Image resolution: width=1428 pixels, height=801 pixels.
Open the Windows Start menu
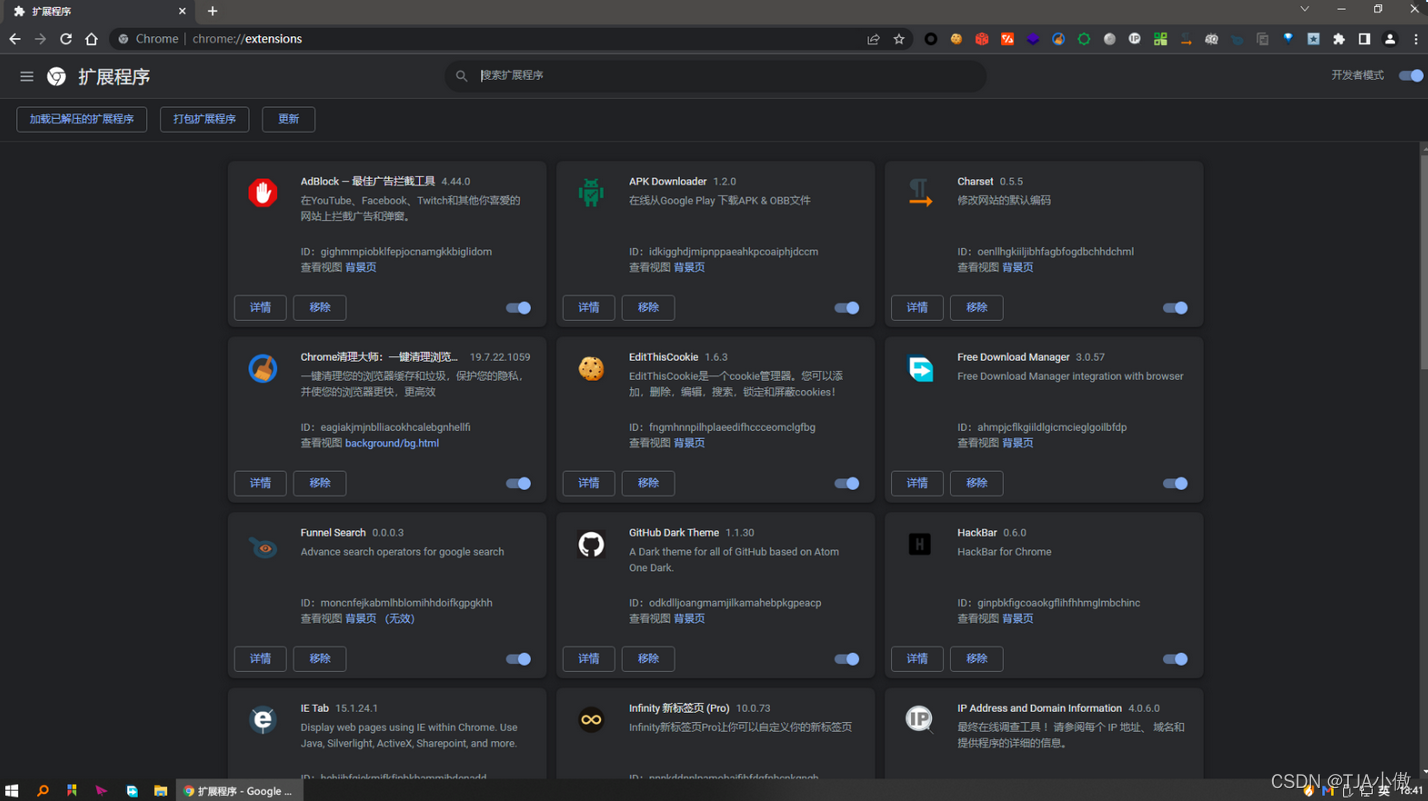12,790
